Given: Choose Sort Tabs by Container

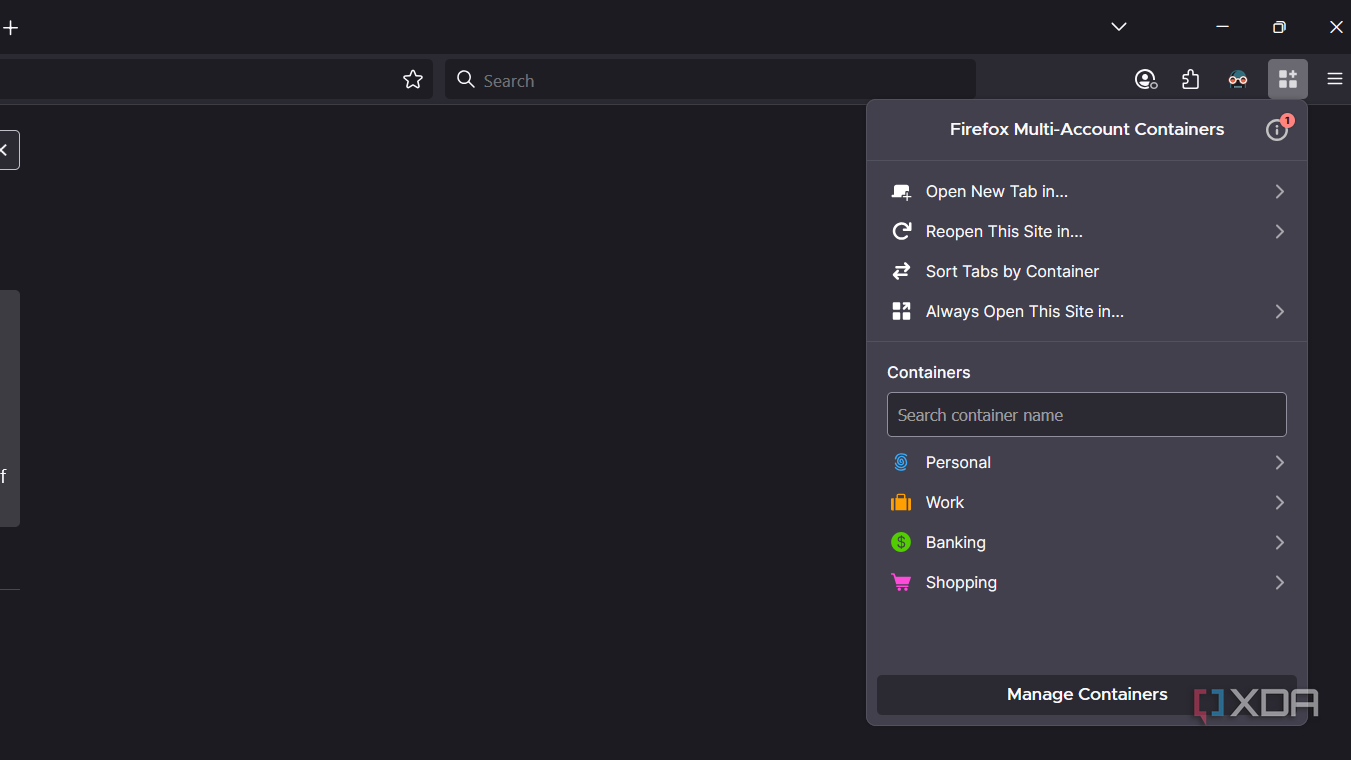Looking at the screenshot, I should click(1087, 271).
